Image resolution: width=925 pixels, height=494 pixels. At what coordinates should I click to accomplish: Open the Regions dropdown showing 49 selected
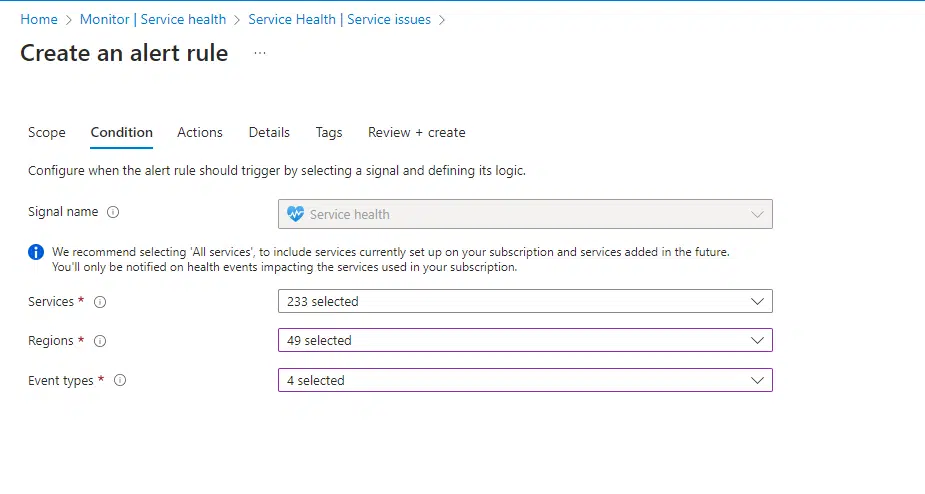pyautogui.click(x=525, y=340)
